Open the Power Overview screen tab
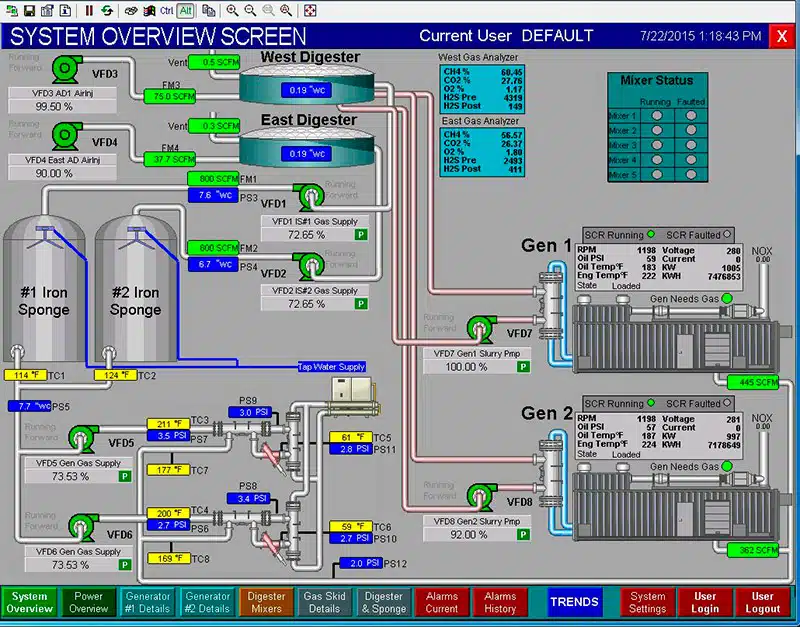The width and height of the screenshot is (800, 627). pos(89,602)
